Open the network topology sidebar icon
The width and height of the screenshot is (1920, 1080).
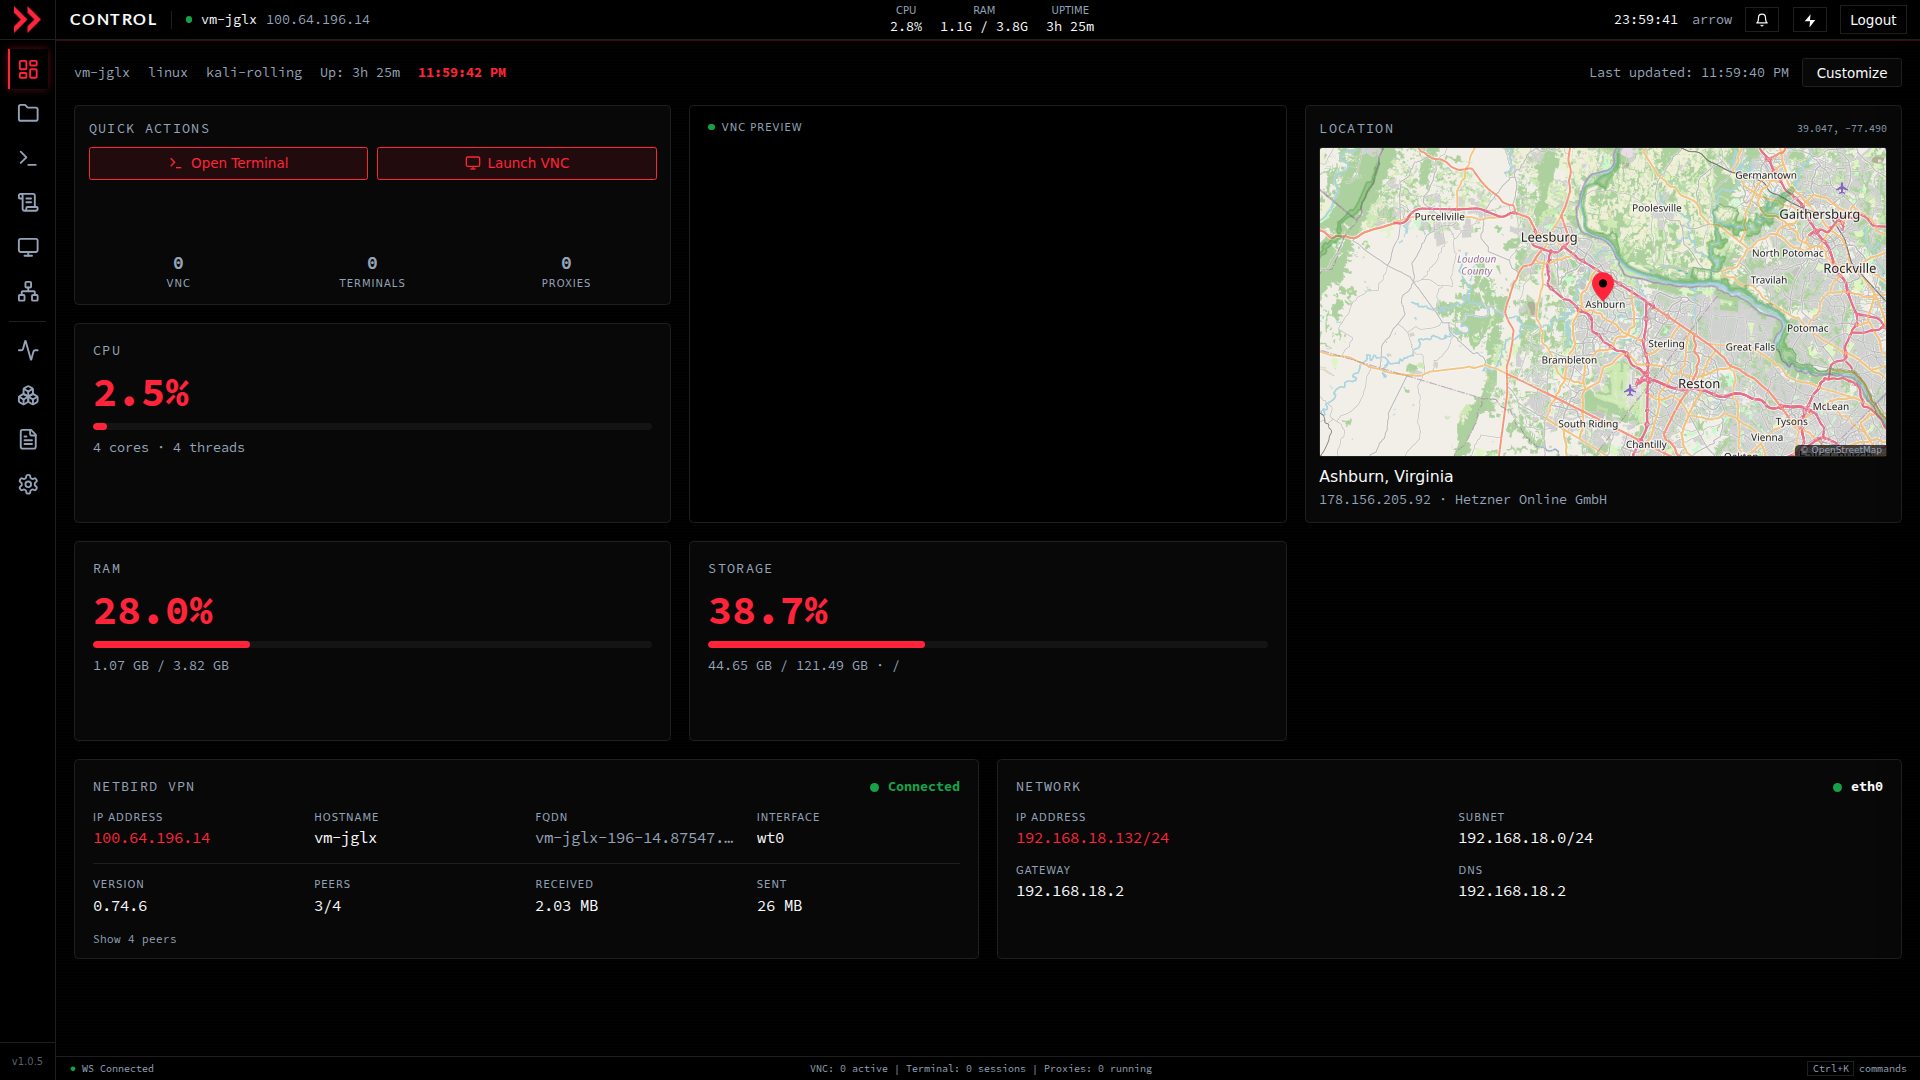point(28,292)
